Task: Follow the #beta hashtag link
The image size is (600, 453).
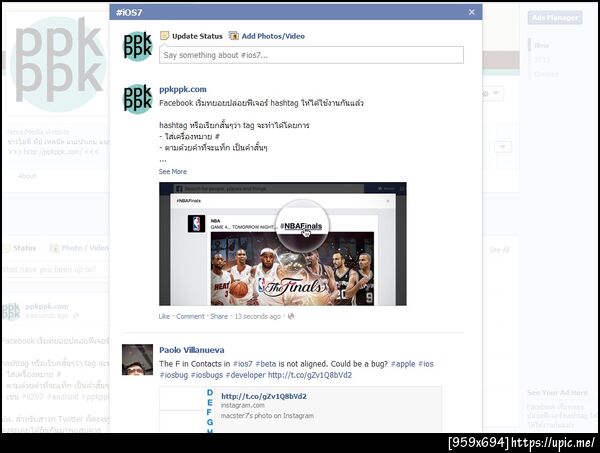Action: coord(266,364)
